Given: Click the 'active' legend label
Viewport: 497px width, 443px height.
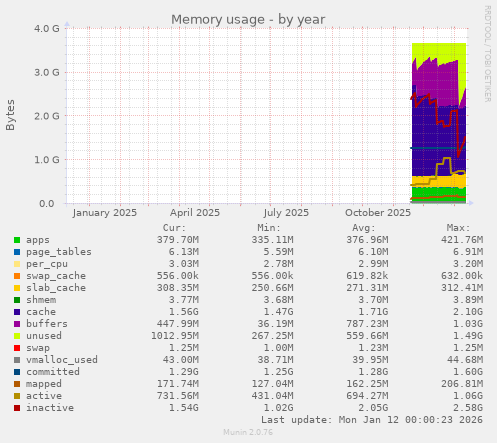Looking at the screenshot, I should point(44,396).
